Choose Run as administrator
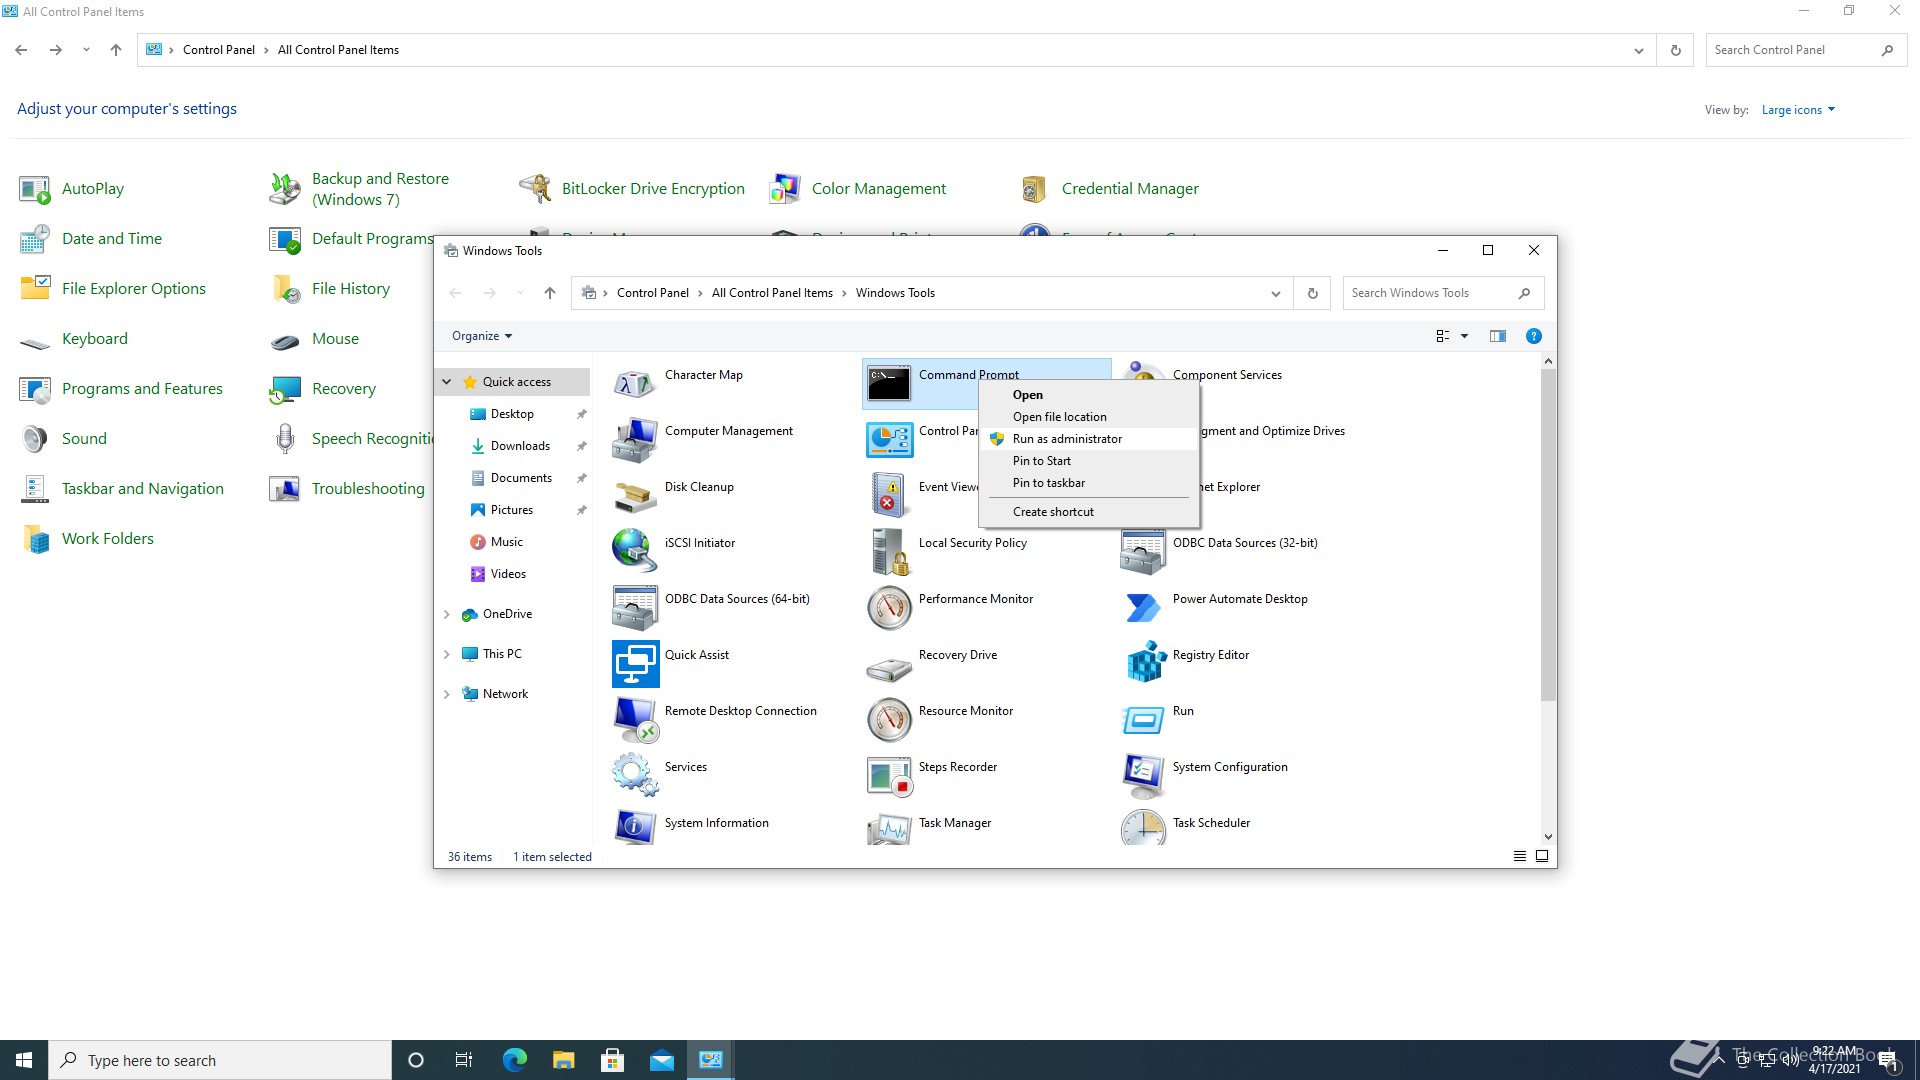Screen dimensions: 1920x1080 (x=1088, y=439)
